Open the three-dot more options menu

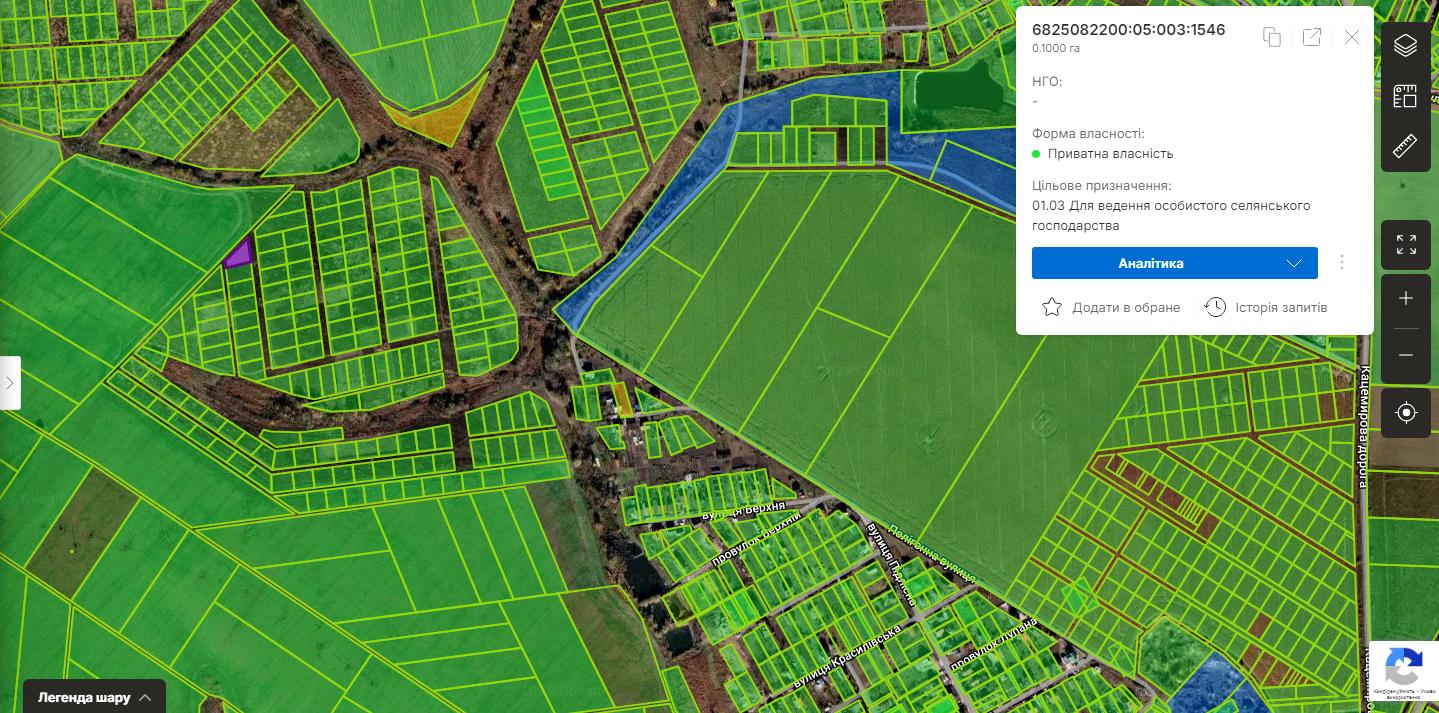point(1342,263)
